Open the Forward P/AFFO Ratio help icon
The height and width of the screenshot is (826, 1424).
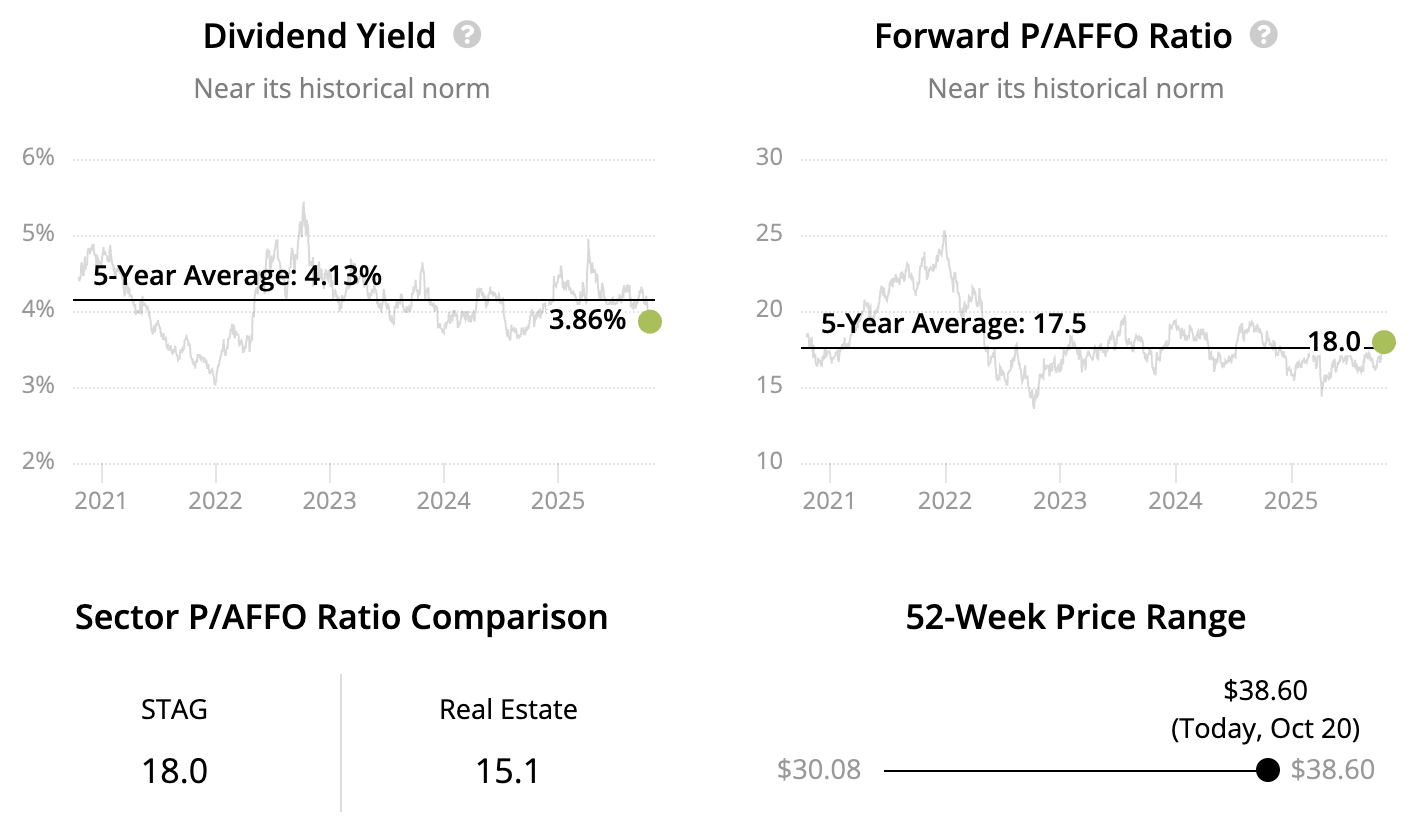pyautogui.click(x=1264, y=36)
